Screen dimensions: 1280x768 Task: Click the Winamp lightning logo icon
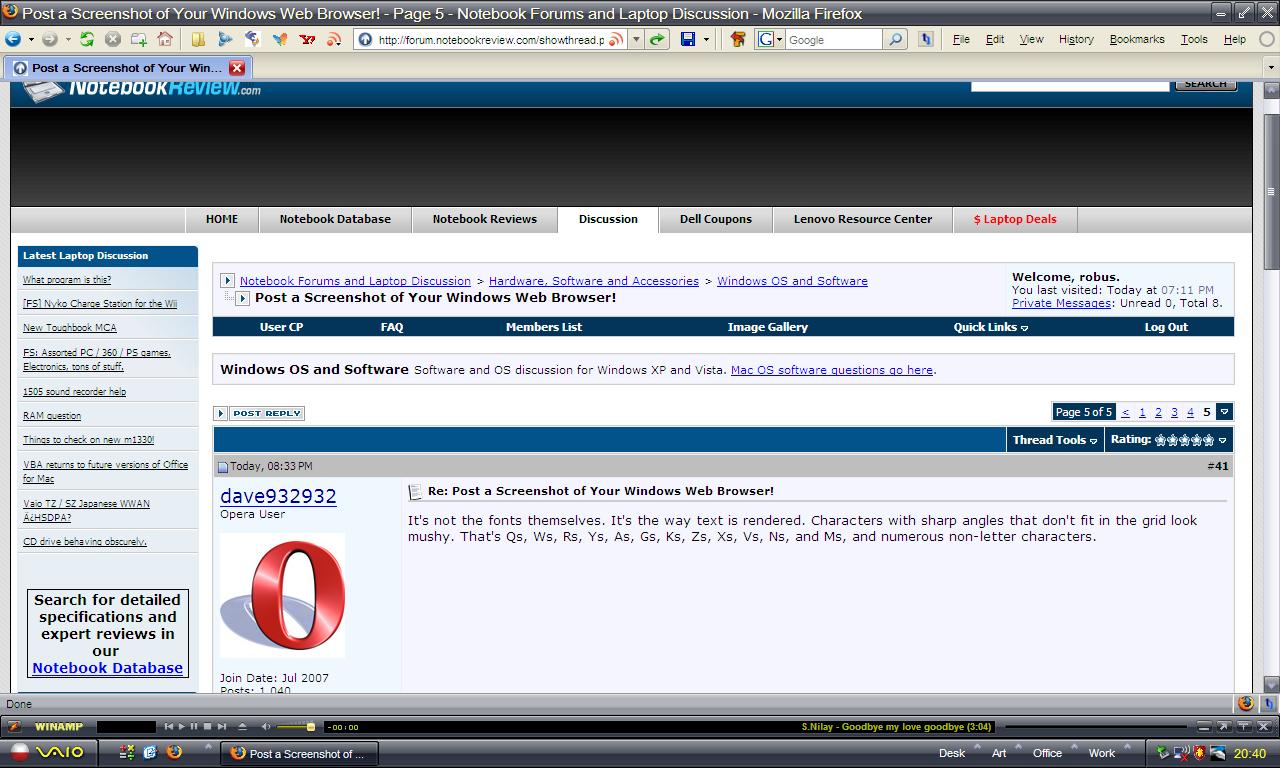coord(14,726)
